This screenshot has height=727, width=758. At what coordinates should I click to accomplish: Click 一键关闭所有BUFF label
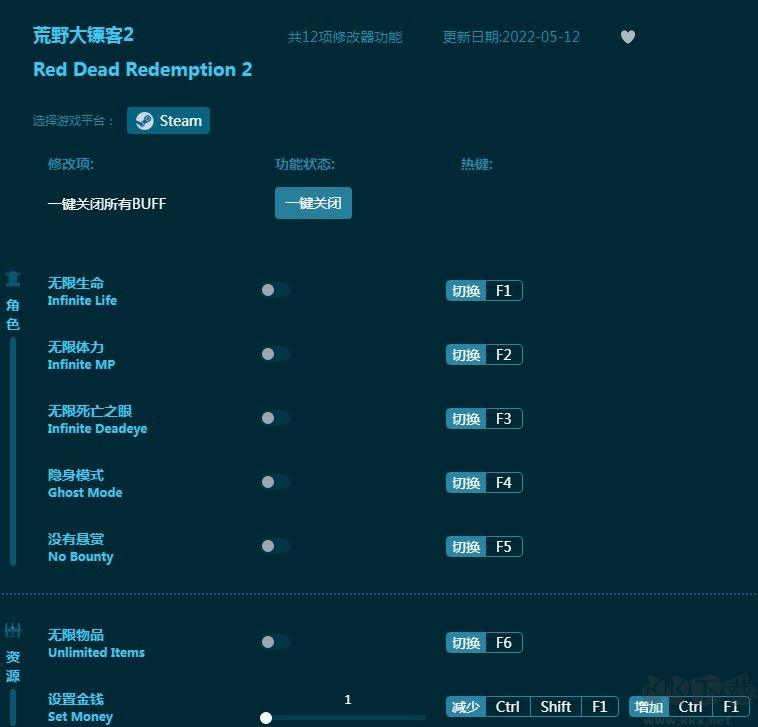tap(107, 204)
